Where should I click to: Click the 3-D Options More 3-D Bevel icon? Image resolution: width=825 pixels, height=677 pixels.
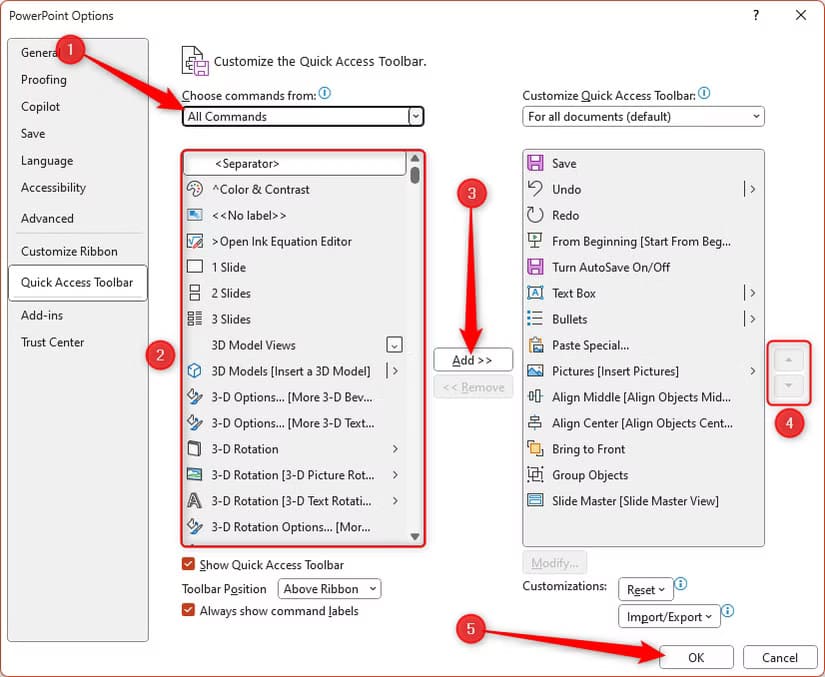pos(195,397)
